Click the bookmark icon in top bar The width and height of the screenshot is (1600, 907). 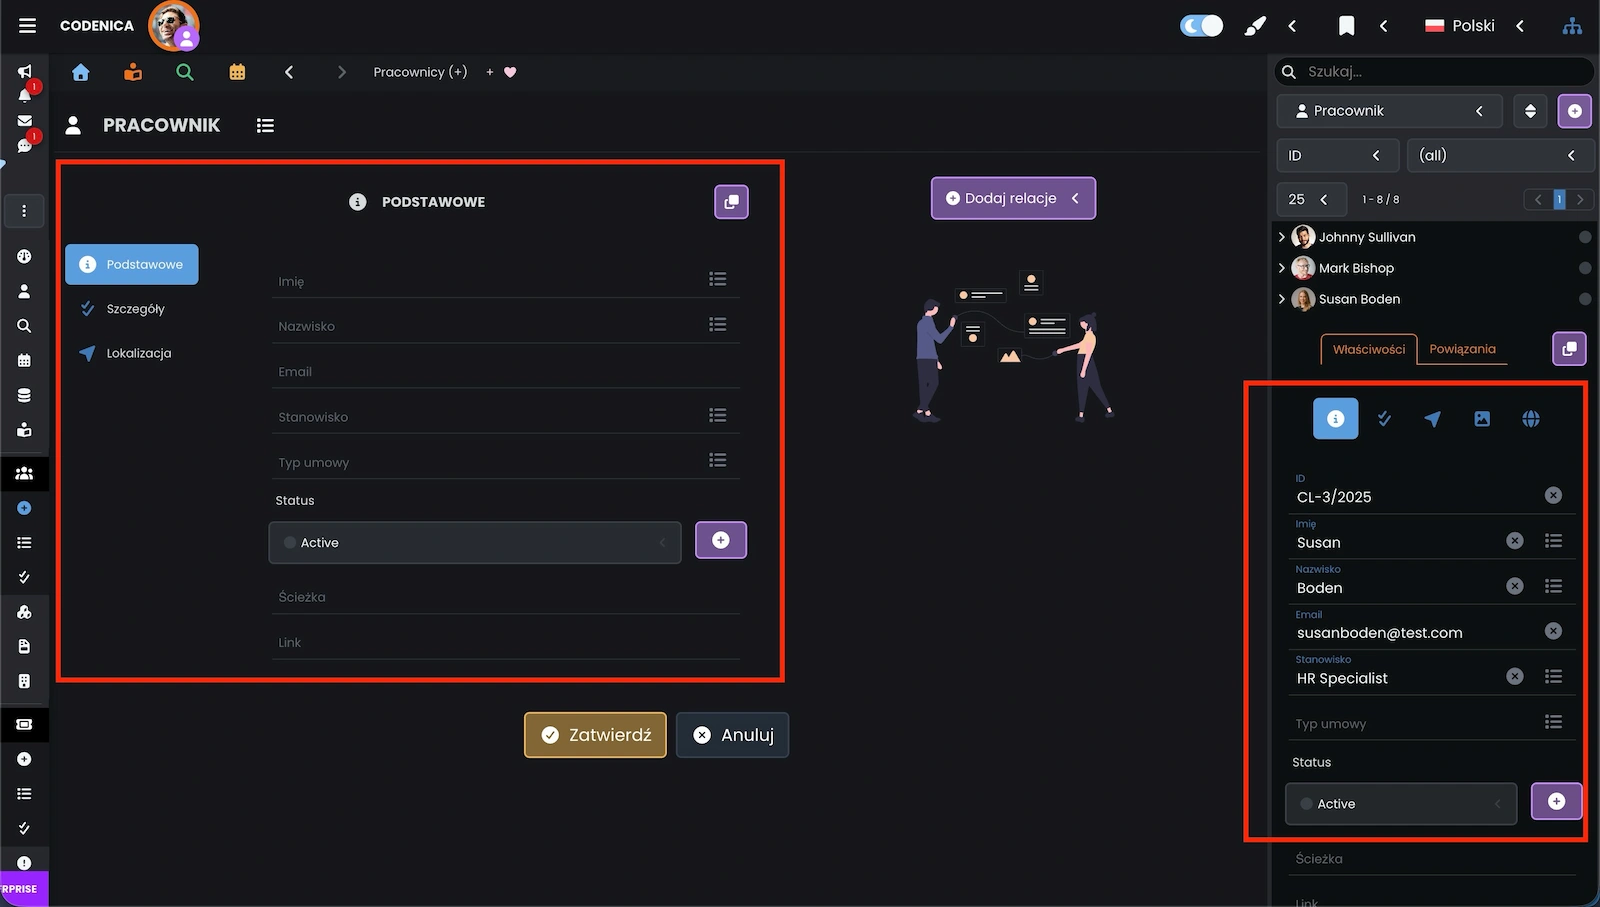click(x=1346, y=26)
